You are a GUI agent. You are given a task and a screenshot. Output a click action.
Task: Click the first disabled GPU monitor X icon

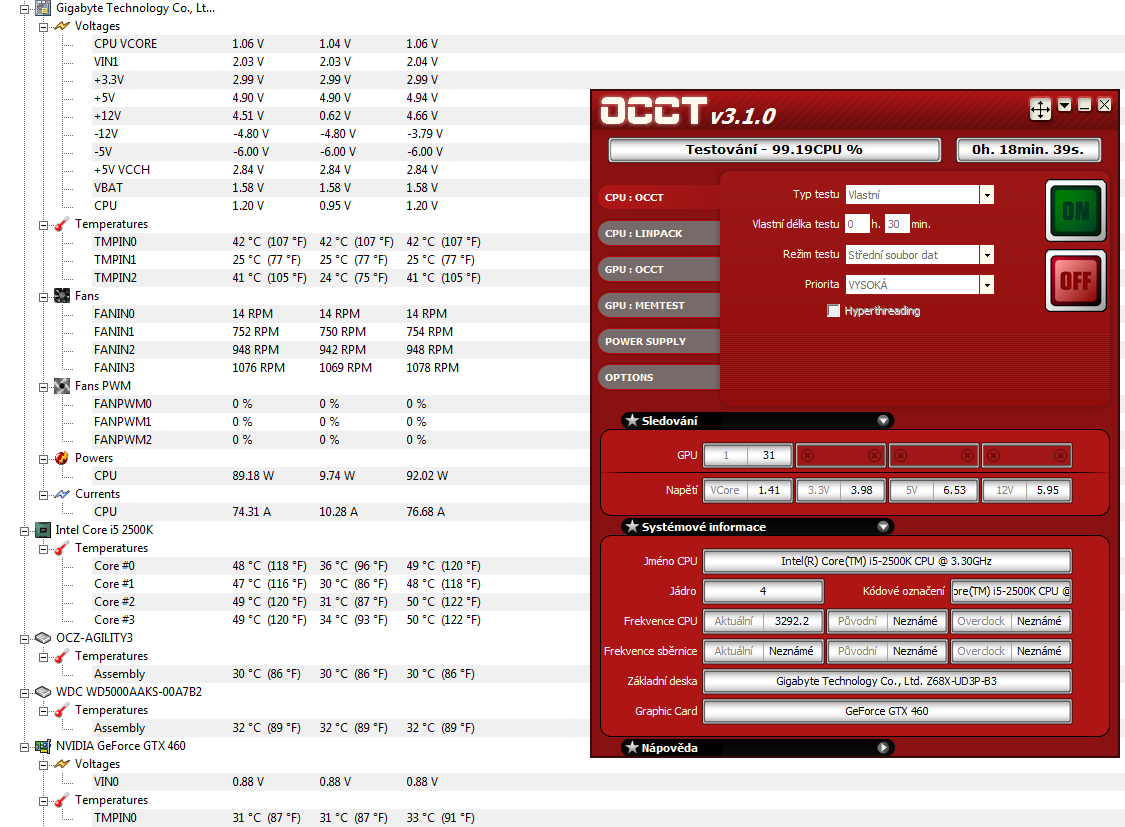point(807,455)
